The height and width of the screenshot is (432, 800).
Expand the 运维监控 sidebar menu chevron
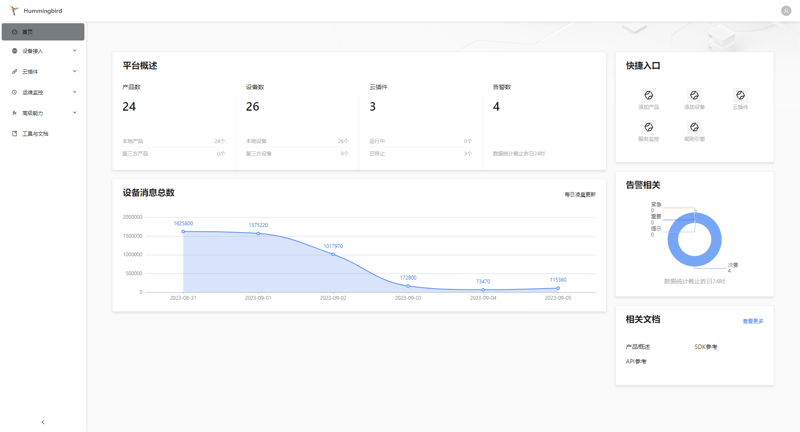click(x=74, y=93)
